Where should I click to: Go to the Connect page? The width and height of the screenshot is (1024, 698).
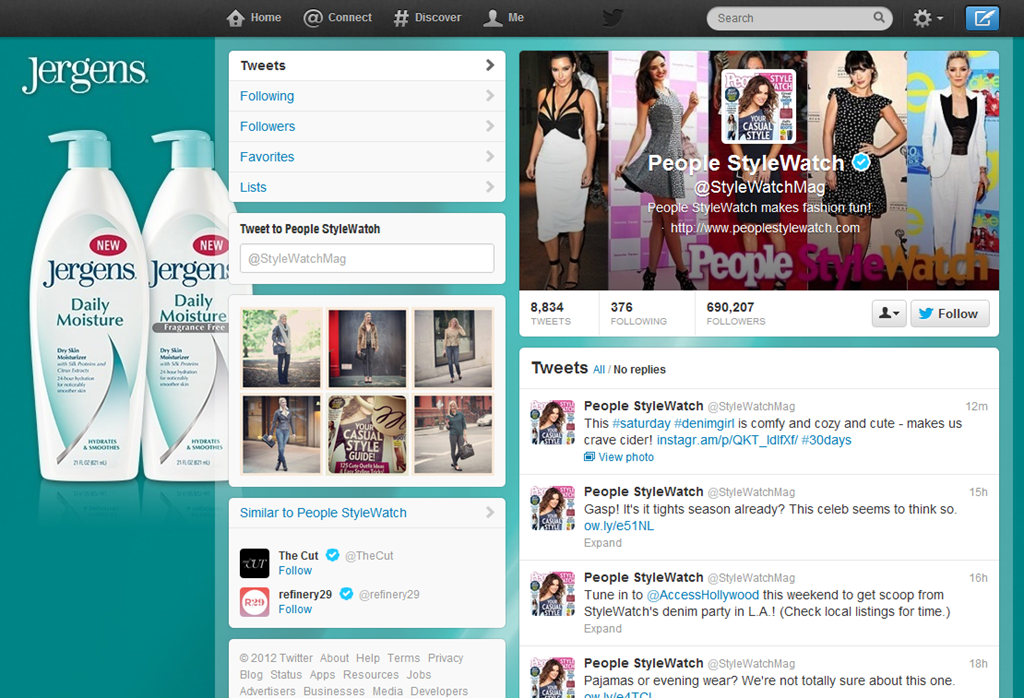point(338,18)
